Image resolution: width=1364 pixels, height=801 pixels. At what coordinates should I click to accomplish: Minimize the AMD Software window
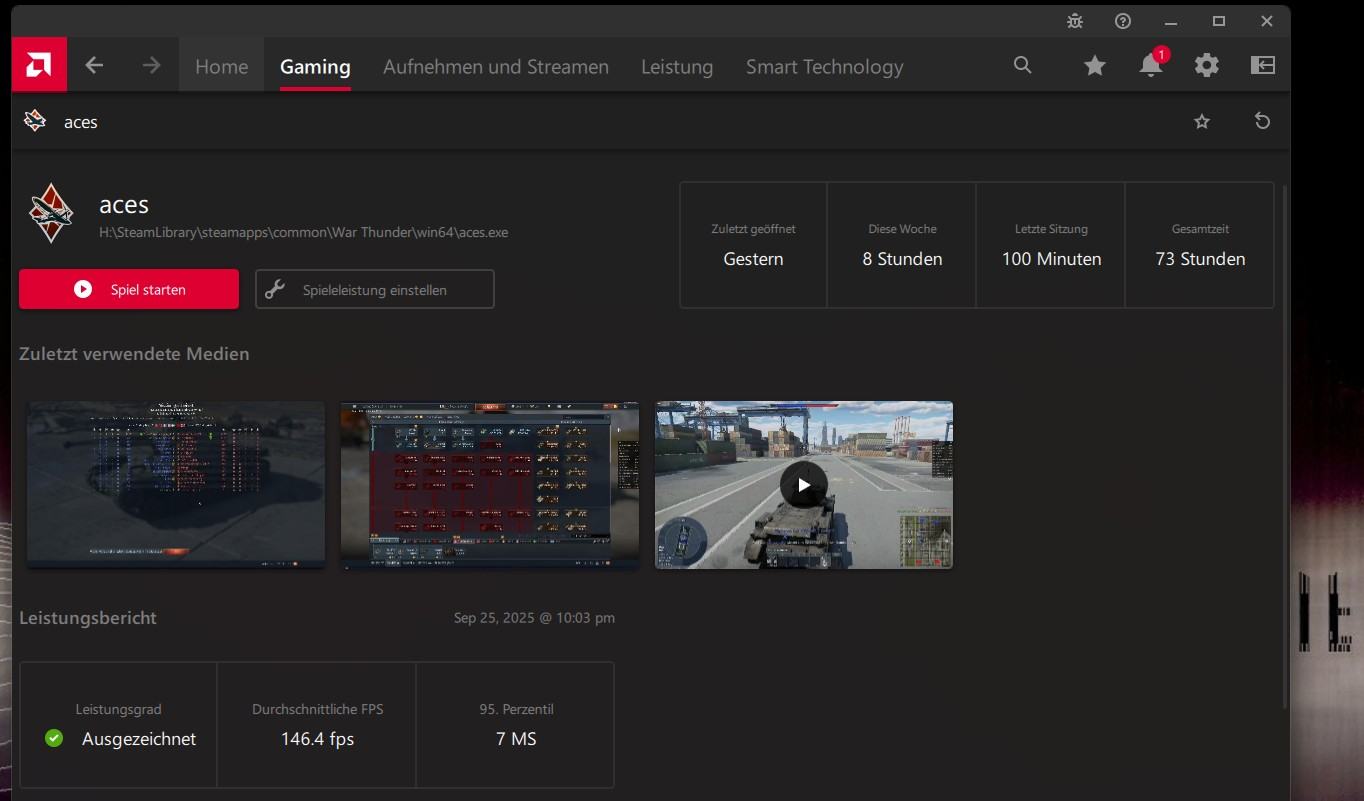pos(1171,21)
